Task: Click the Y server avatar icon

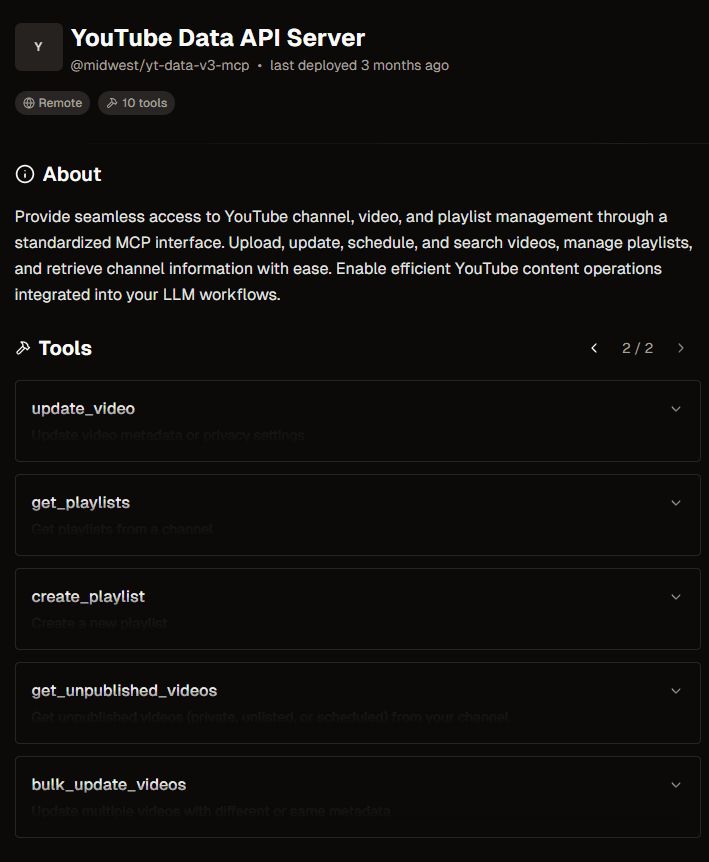Action: click(x=39, y=47)
